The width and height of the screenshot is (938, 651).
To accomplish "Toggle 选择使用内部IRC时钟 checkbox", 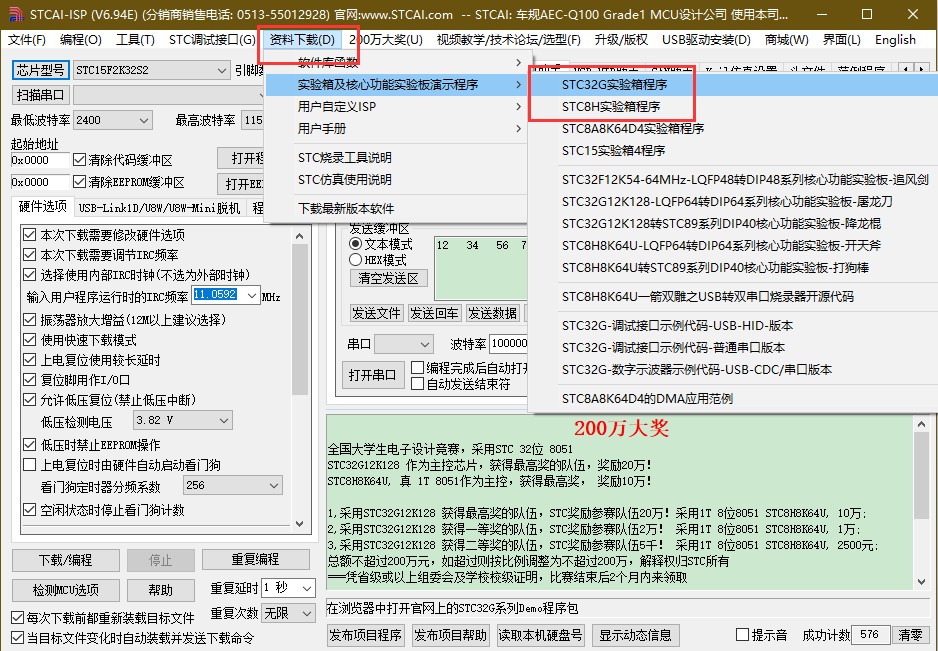I will tap(29, 275).
